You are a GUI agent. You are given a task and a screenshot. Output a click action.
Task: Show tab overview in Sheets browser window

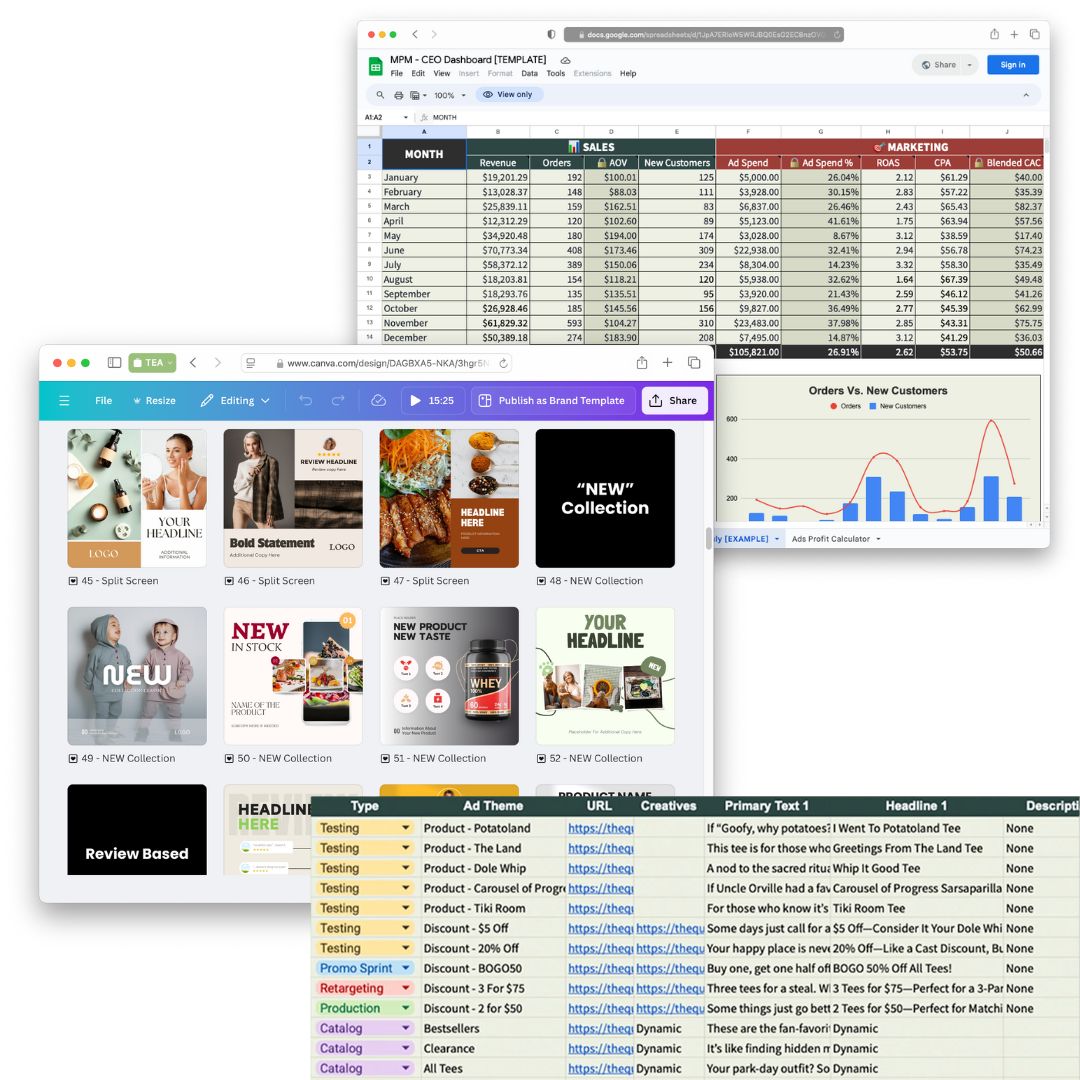point(1035,34)
